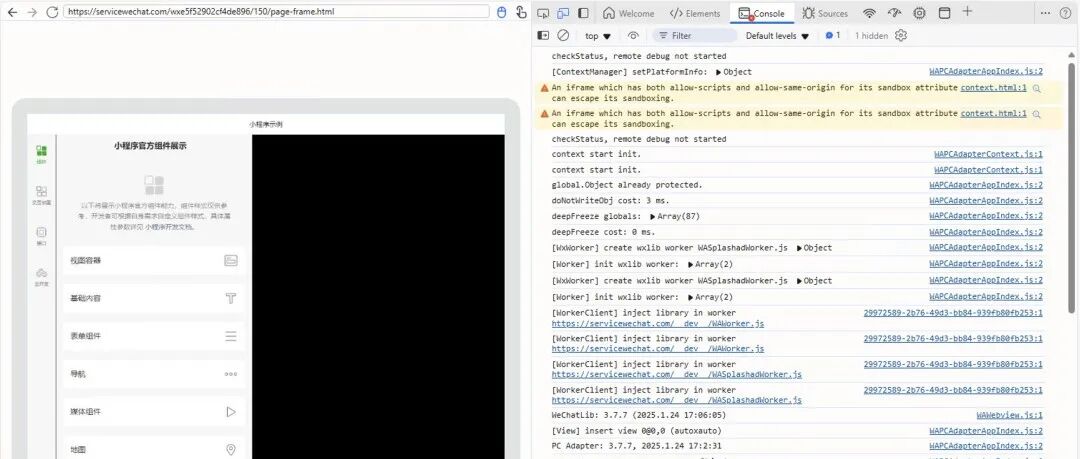This screenshot has height=459, width=1080.
Task: Select the green 组件 sidebar icon
Action: tap(42, 154)
